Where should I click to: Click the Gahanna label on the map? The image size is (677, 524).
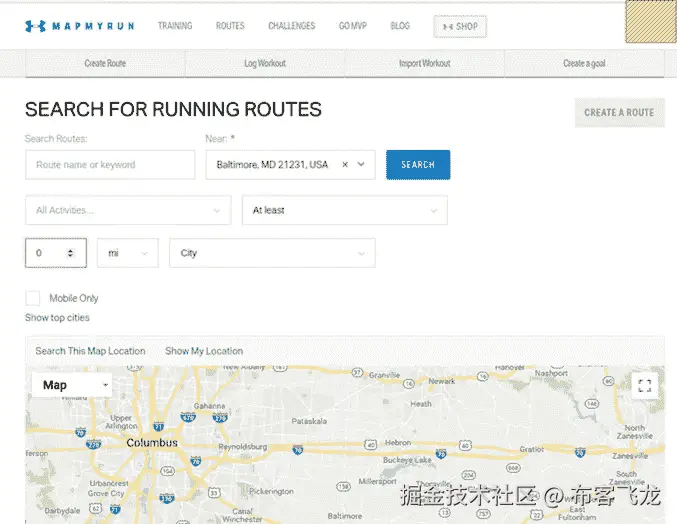(x=209, y=406)
